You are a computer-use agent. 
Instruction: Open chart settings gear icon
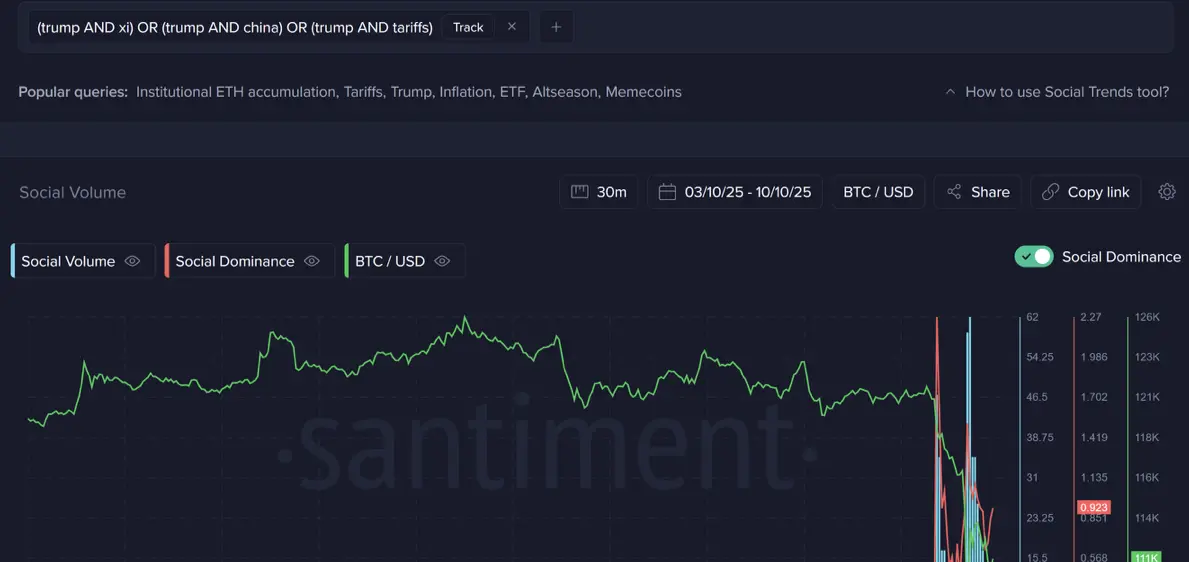coord(1167,192)
